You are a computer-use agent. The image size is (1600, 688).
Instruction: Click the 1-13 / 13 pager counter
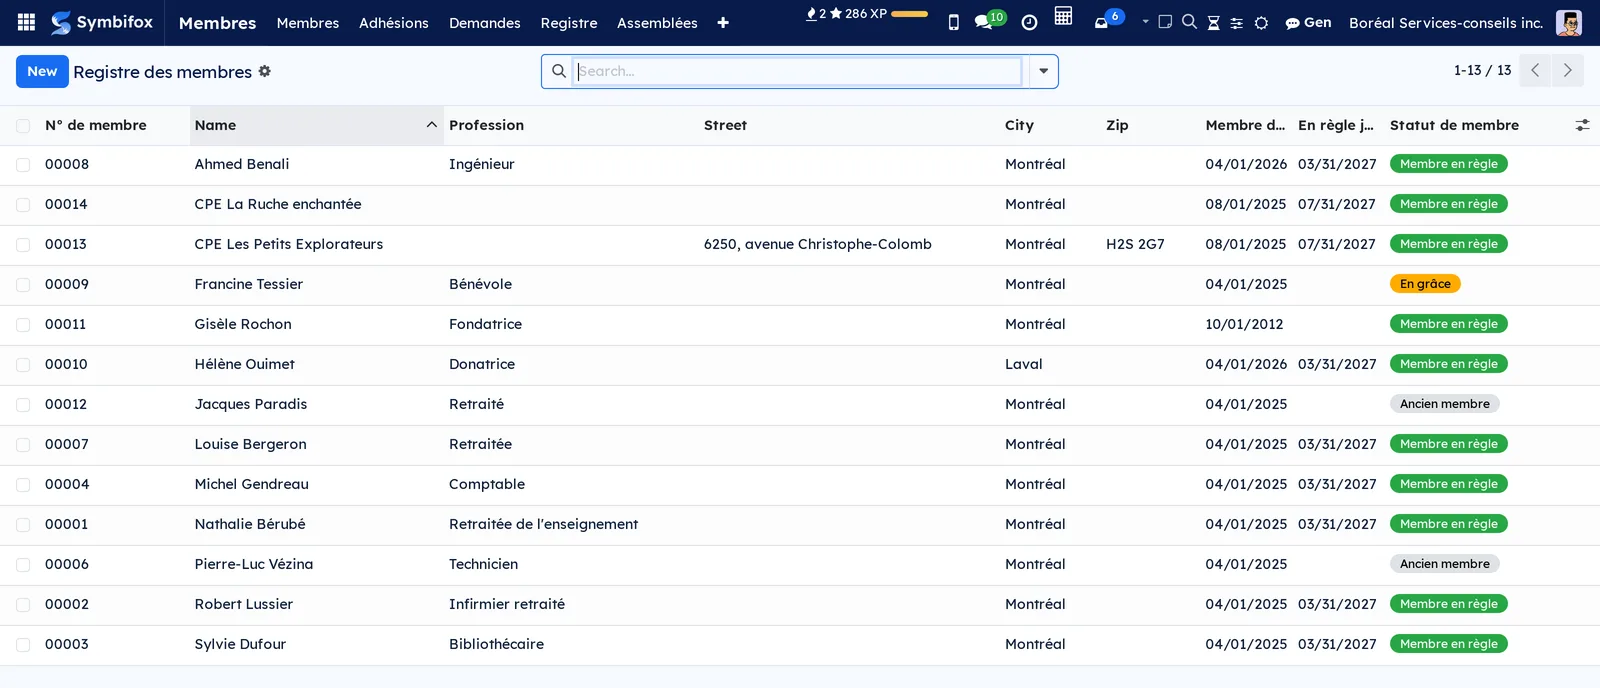tap(1482, 70)
